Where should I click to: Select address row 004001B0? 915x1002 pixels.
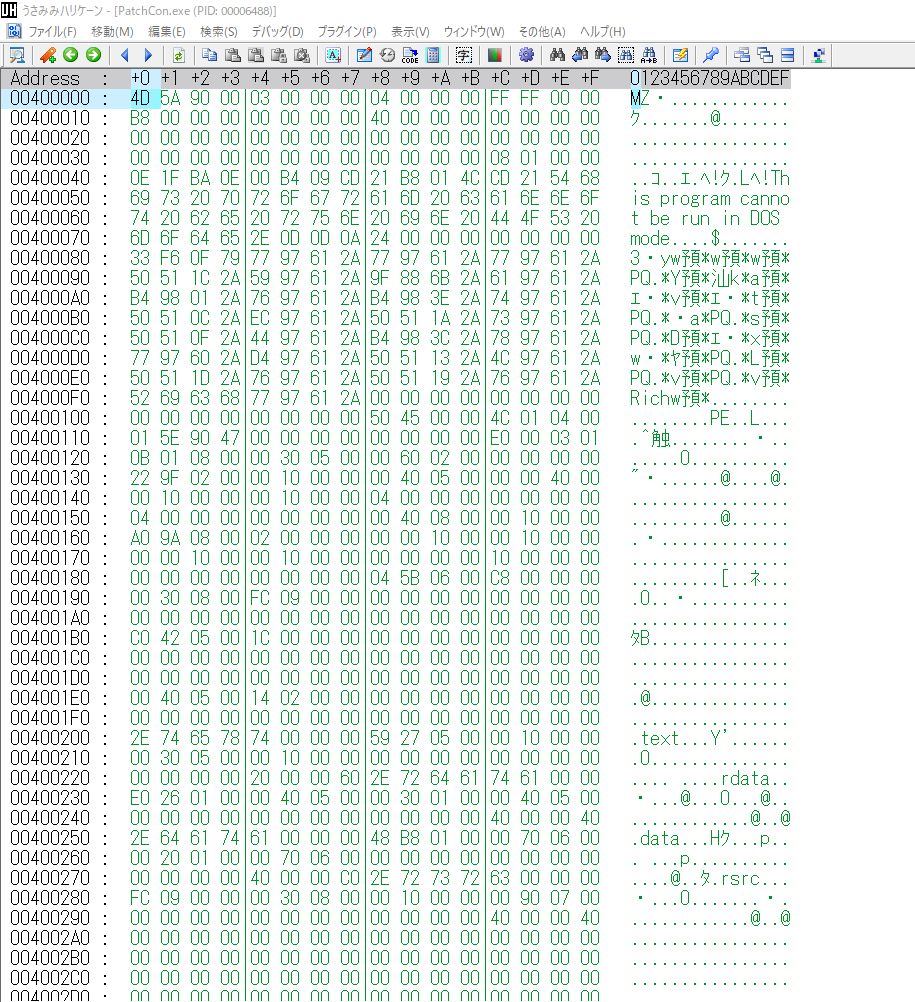pyautogui.click(x=50, y=638)
